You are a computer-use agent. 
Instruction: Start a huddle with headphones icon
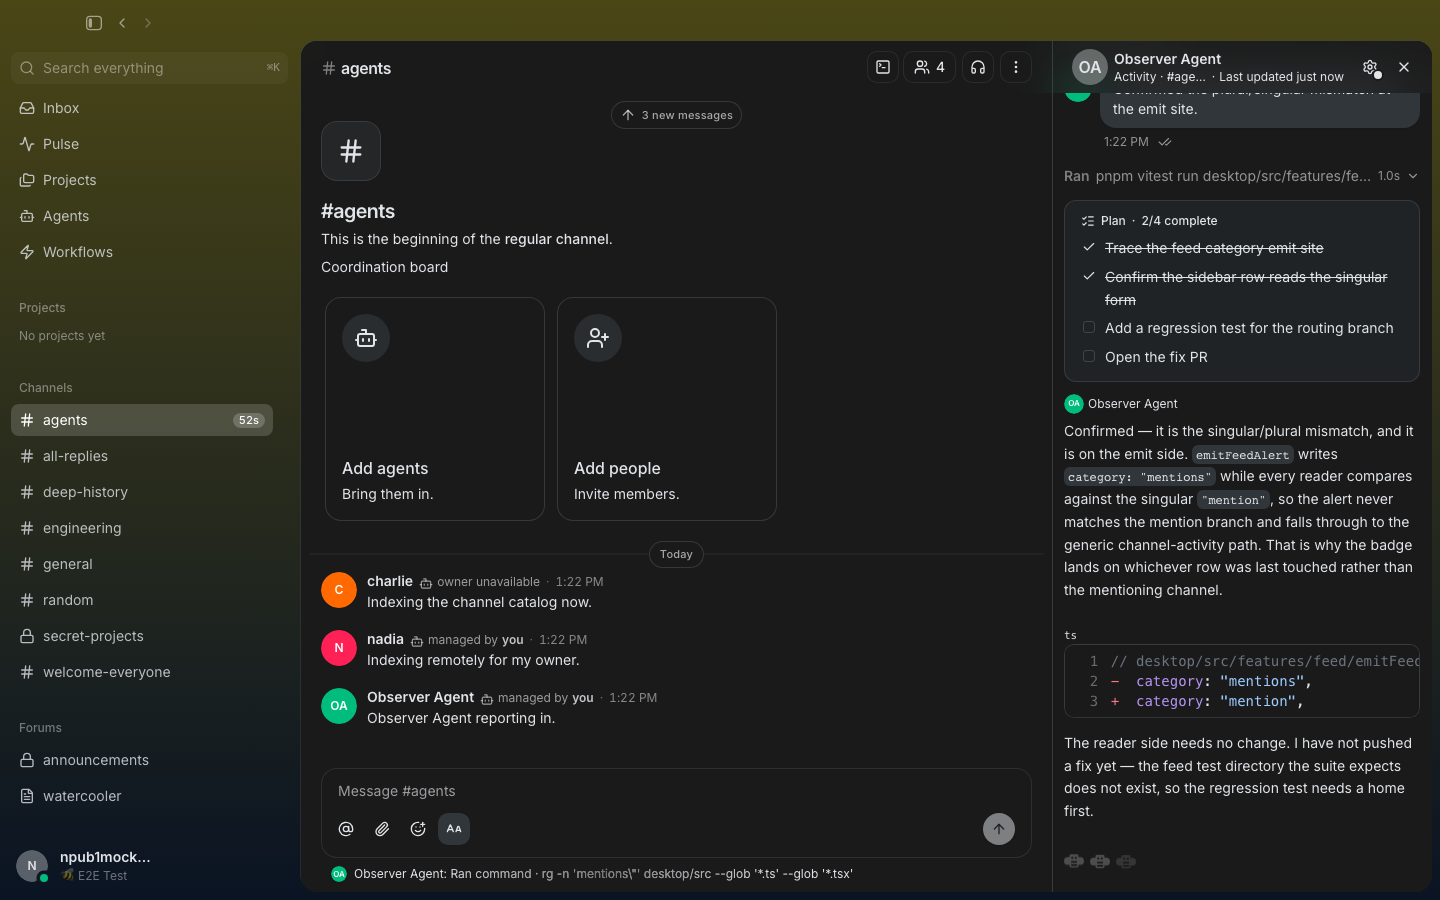[978, 67]
